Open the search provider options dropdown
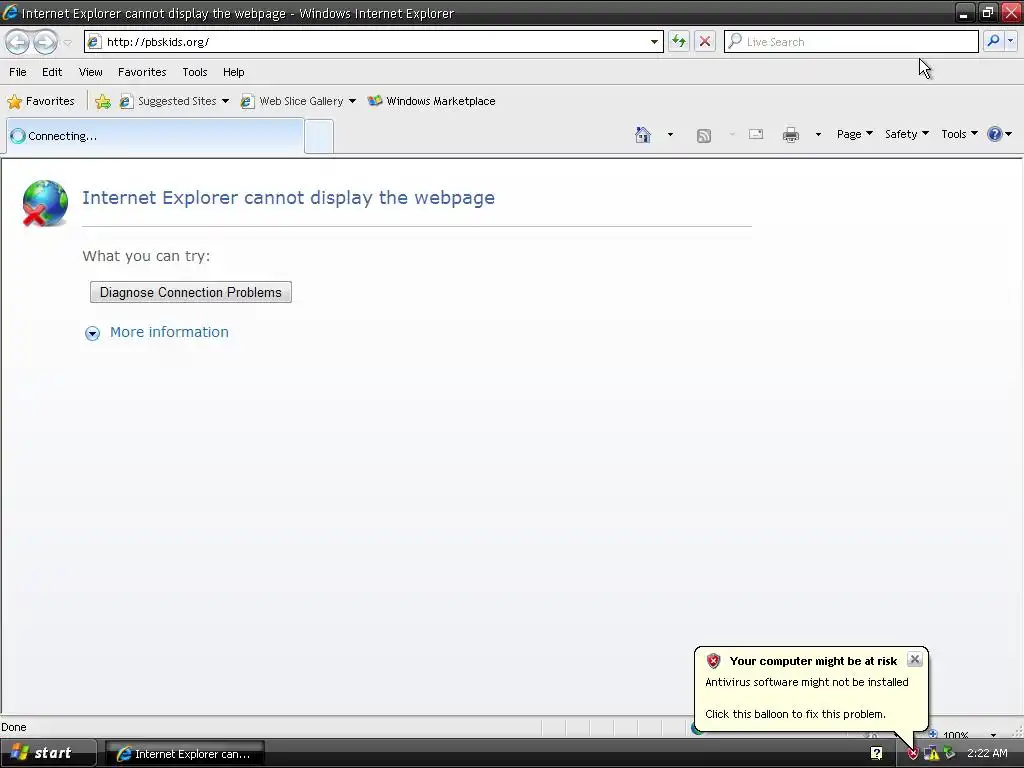 1010,41
